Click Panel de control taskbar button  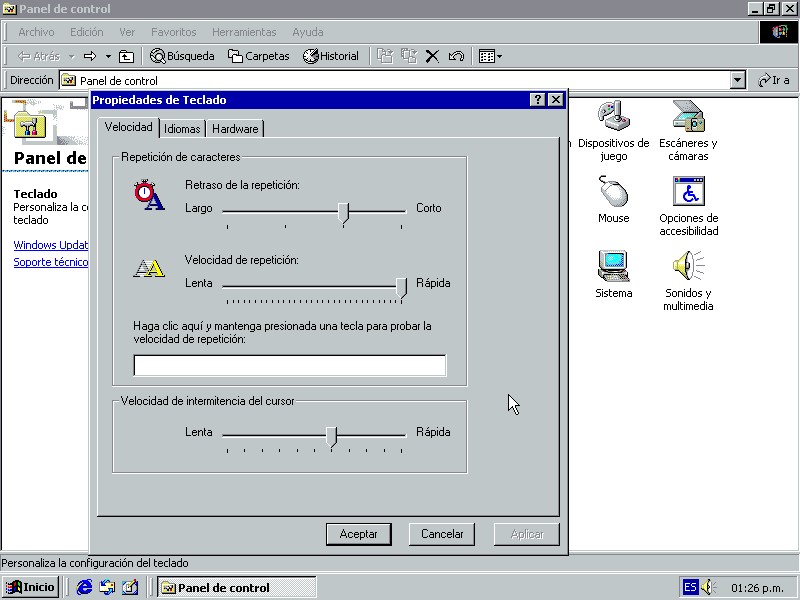(x=237, y=587)
